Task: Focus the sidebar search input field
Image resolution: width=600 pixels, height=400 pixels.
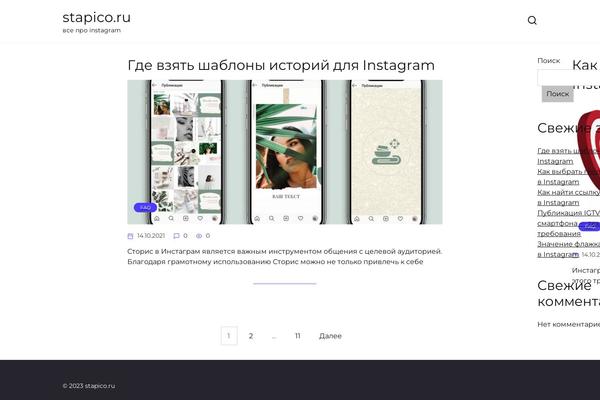Action: [569, 77]
